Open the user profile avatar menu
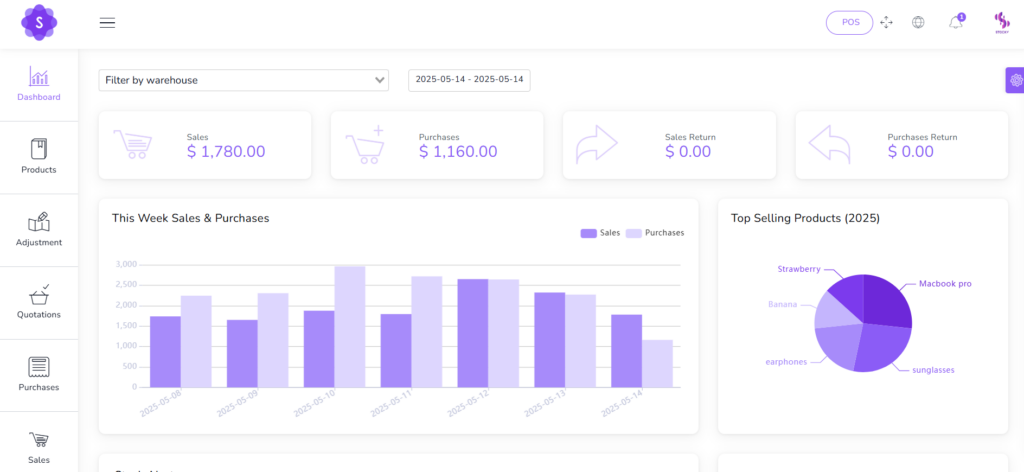Image resolution: width=1024 pixels, height=472 pixels. click(1002, 24)
